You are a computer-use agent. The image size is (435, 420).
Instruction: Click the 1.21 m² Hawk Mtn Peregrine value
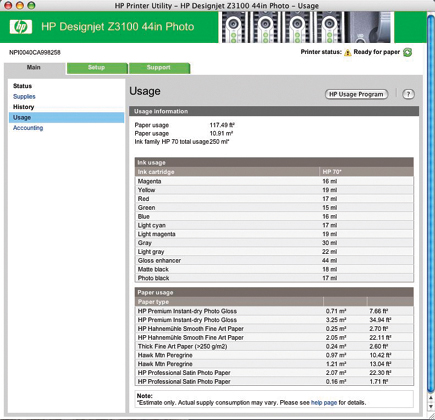pos(336,364)
